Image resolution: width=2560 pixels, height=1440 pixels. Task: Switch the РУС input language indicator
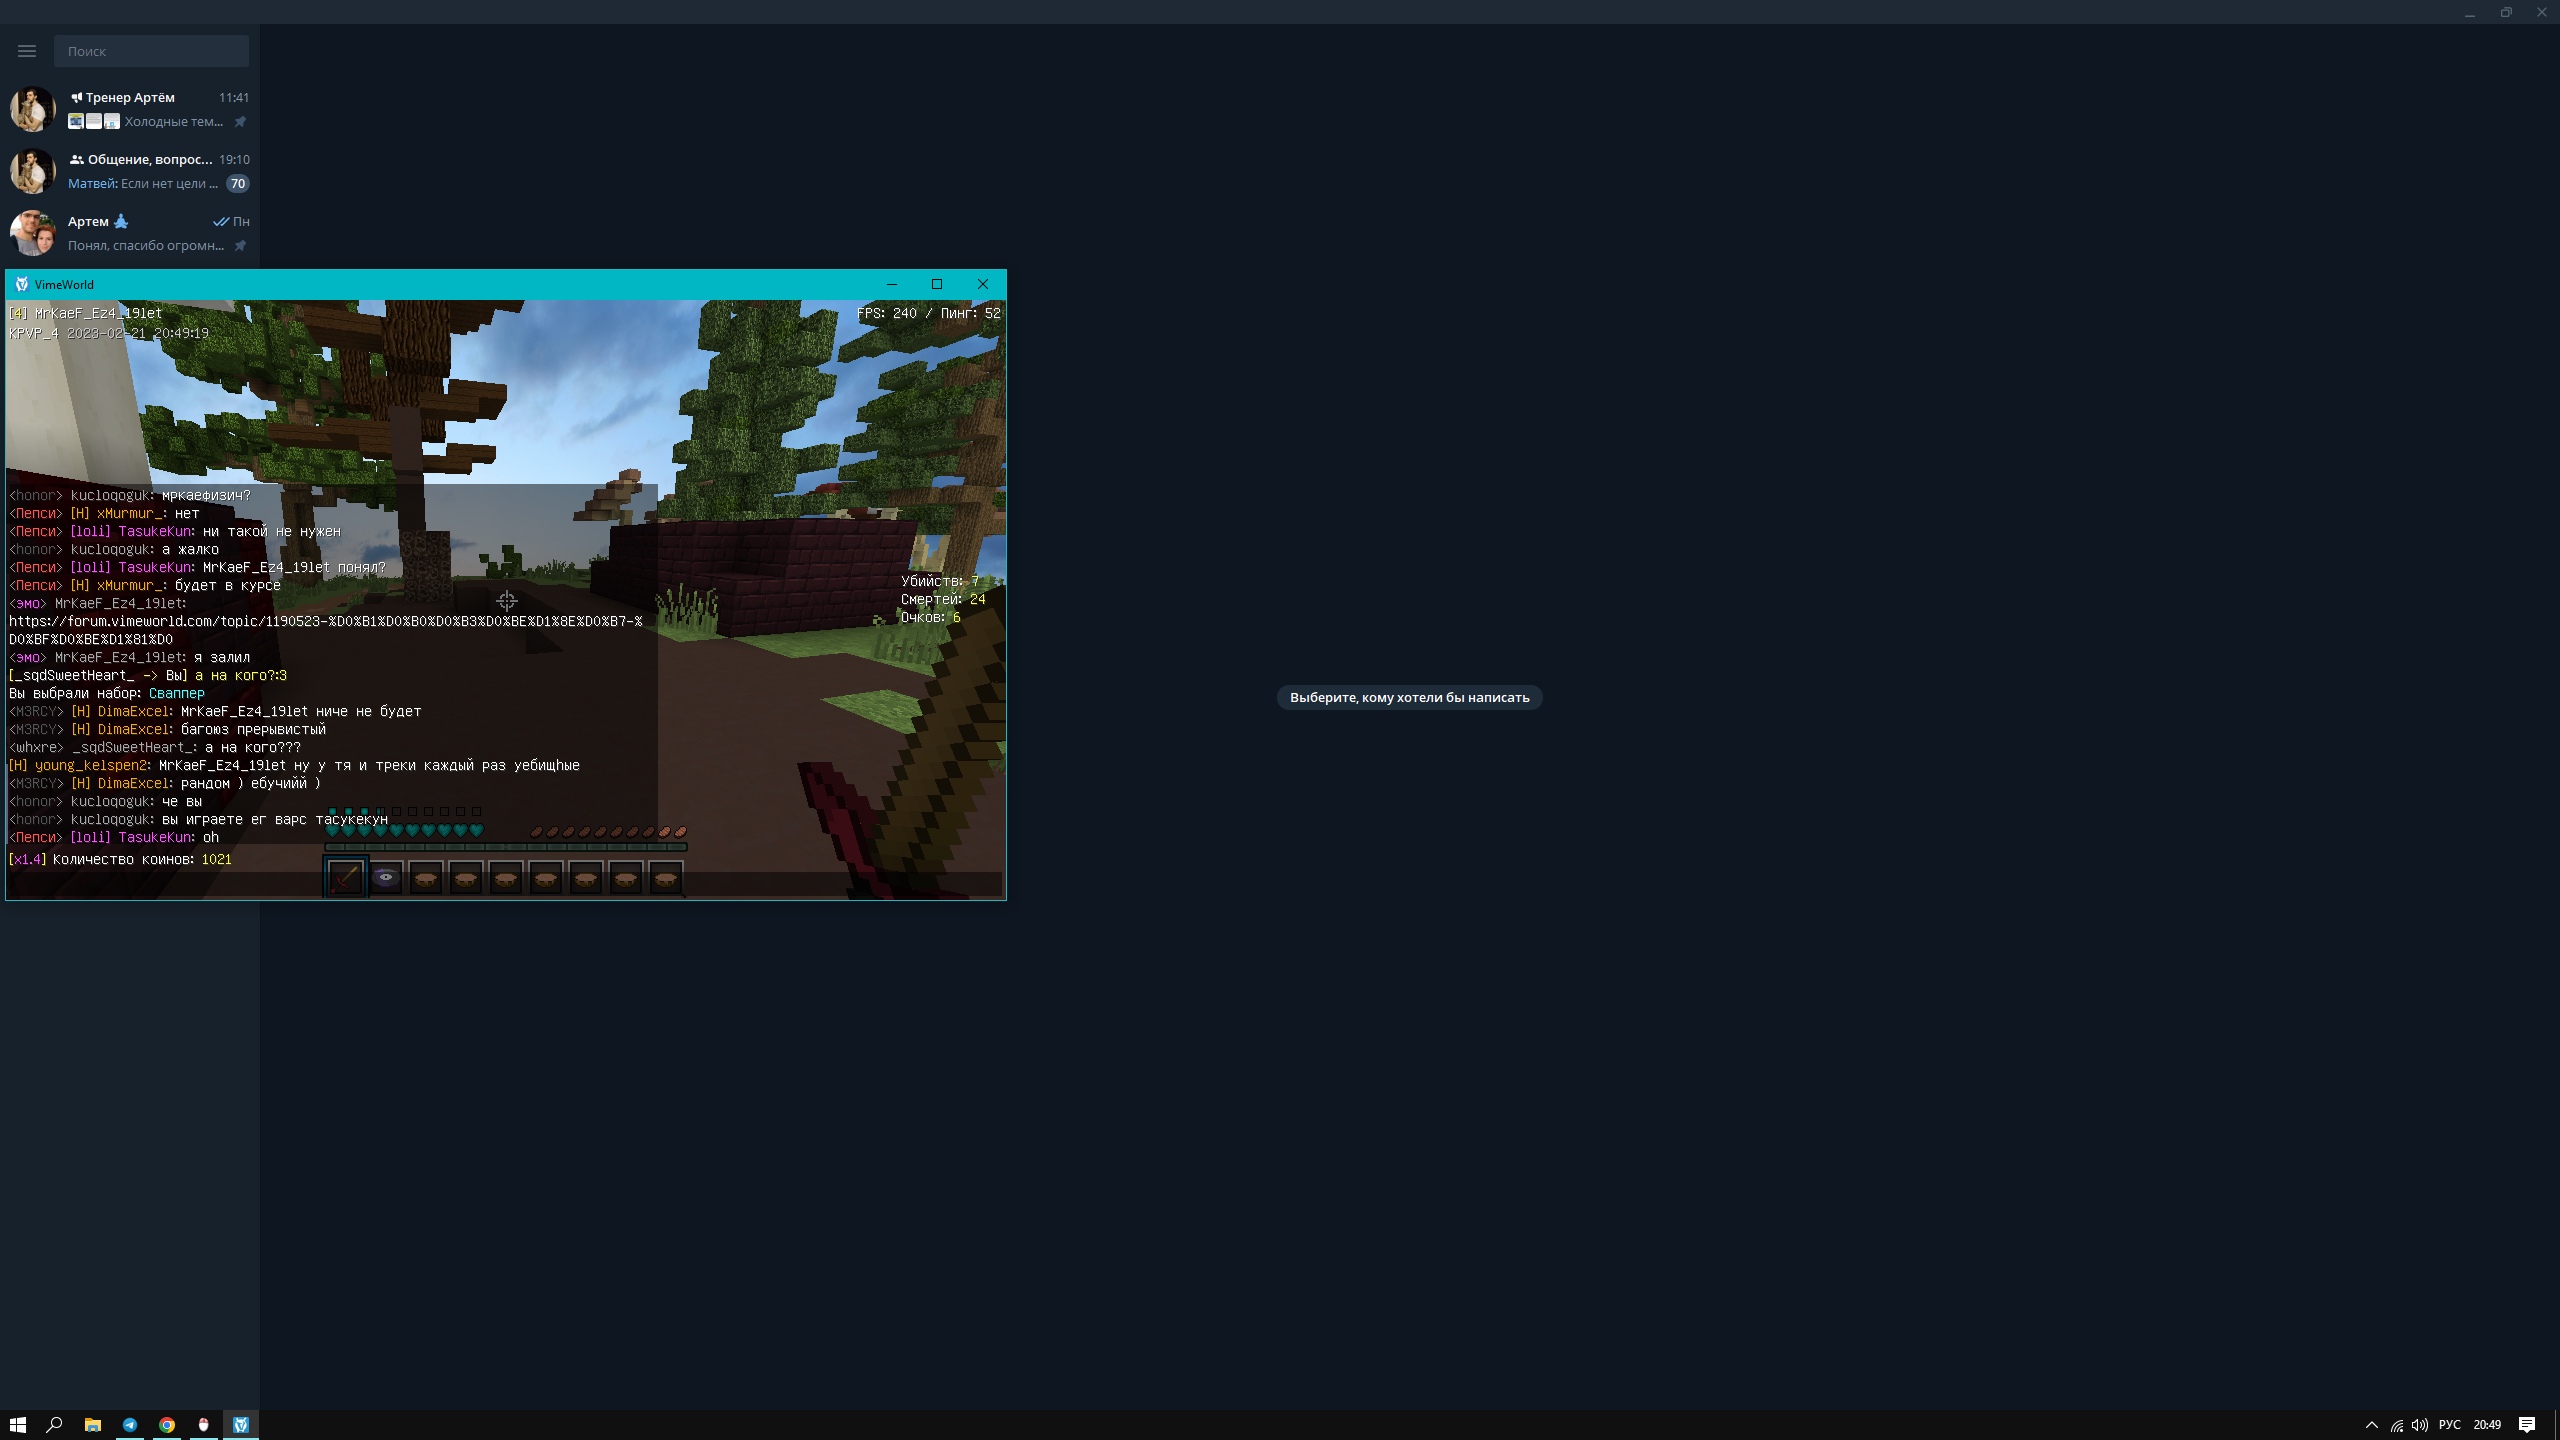tap(2449, 1425)
